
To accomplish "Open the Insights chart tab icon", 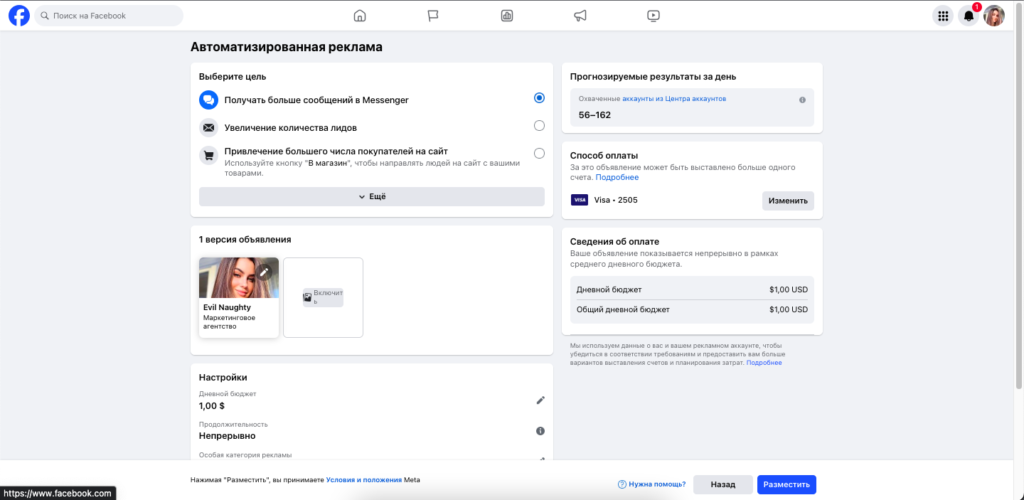I will click(507, 16).
